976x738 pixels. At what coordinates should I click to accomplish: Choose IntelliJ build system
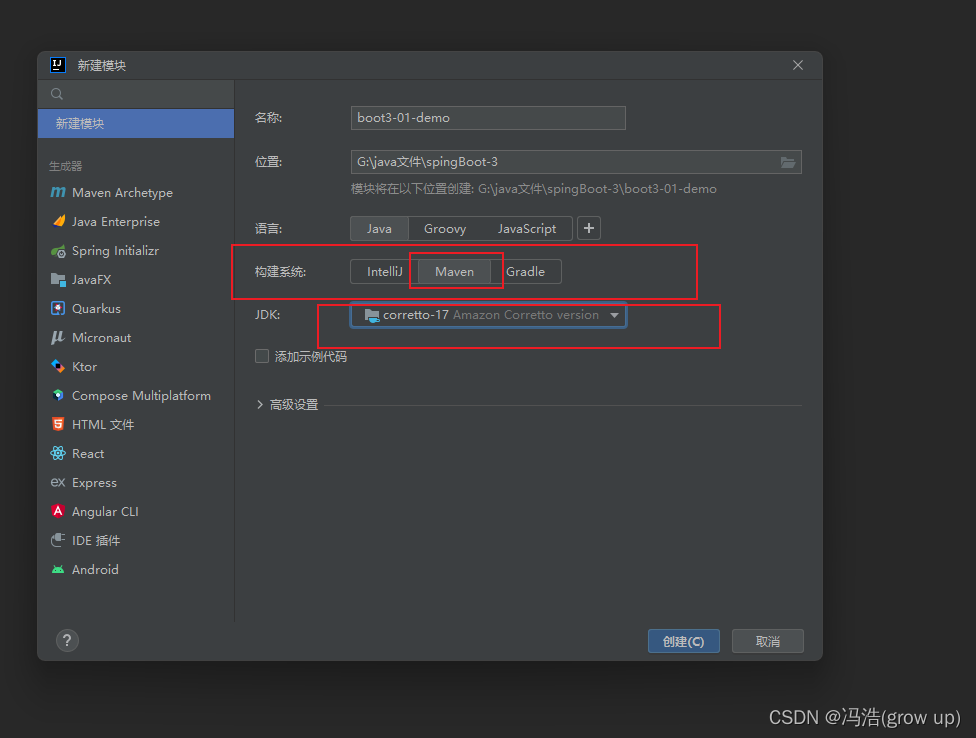click(x=385, y=272)
